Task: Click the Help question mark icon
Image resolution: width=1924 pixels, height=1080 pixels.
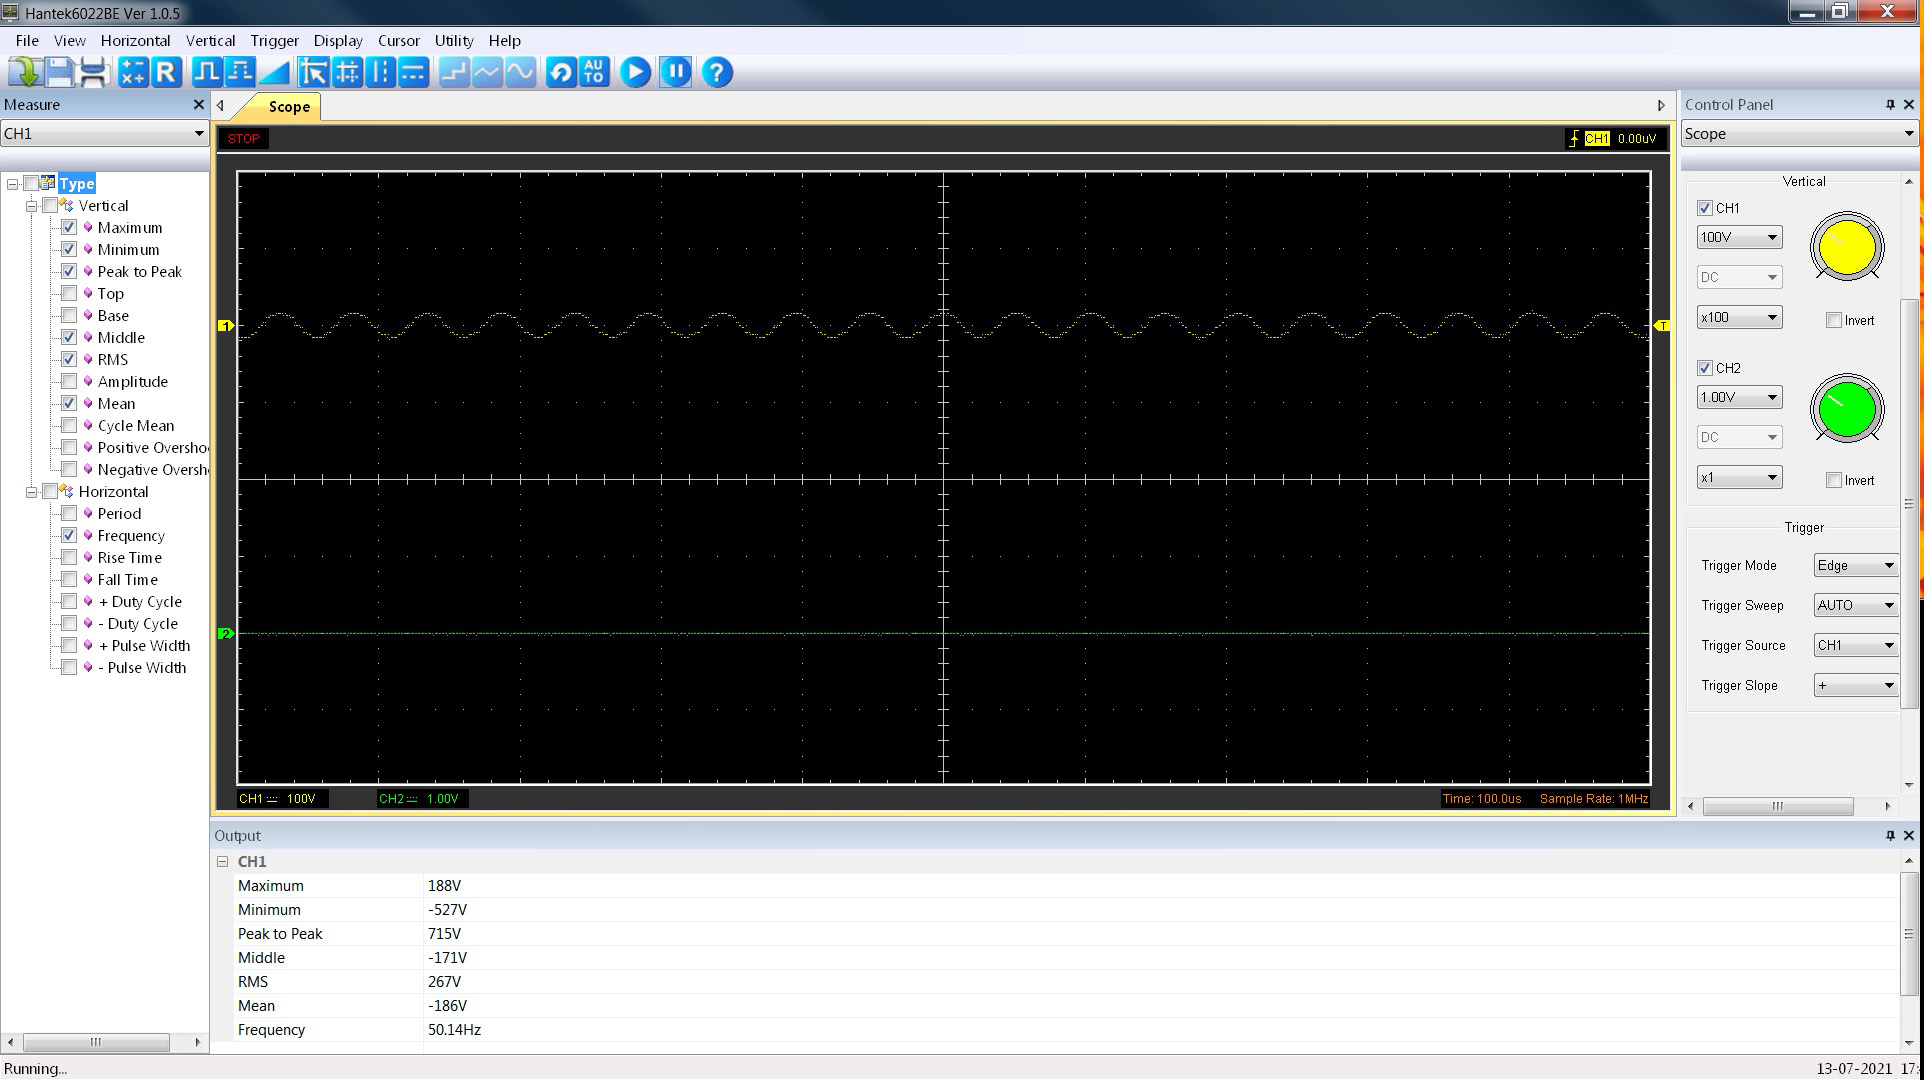Action: 717,72
